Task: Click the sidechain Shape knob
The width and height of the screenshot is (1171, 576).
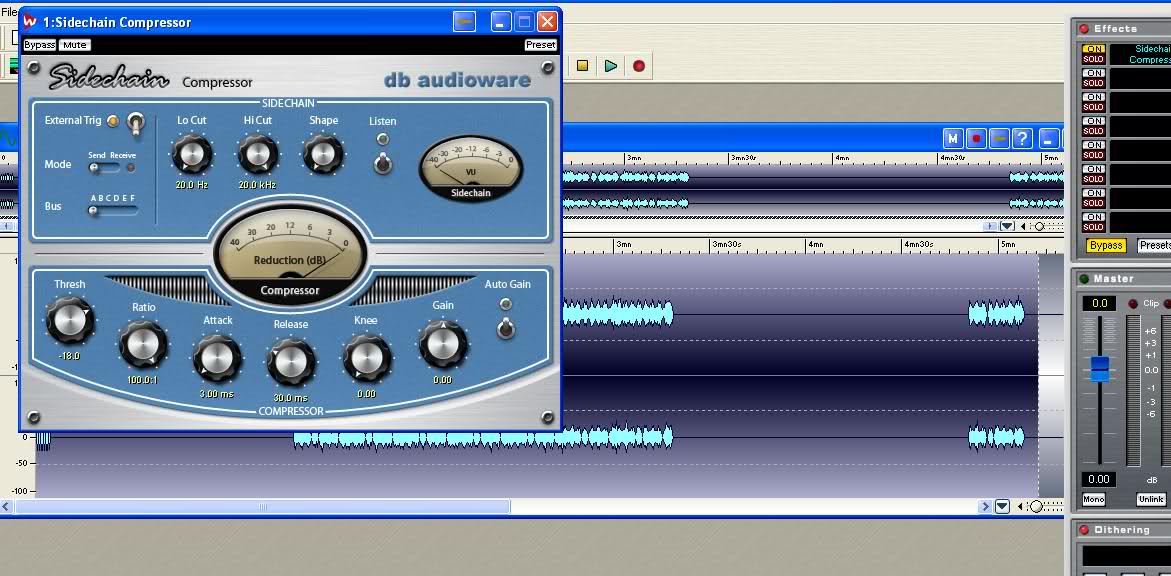Action: pos(323,155)
